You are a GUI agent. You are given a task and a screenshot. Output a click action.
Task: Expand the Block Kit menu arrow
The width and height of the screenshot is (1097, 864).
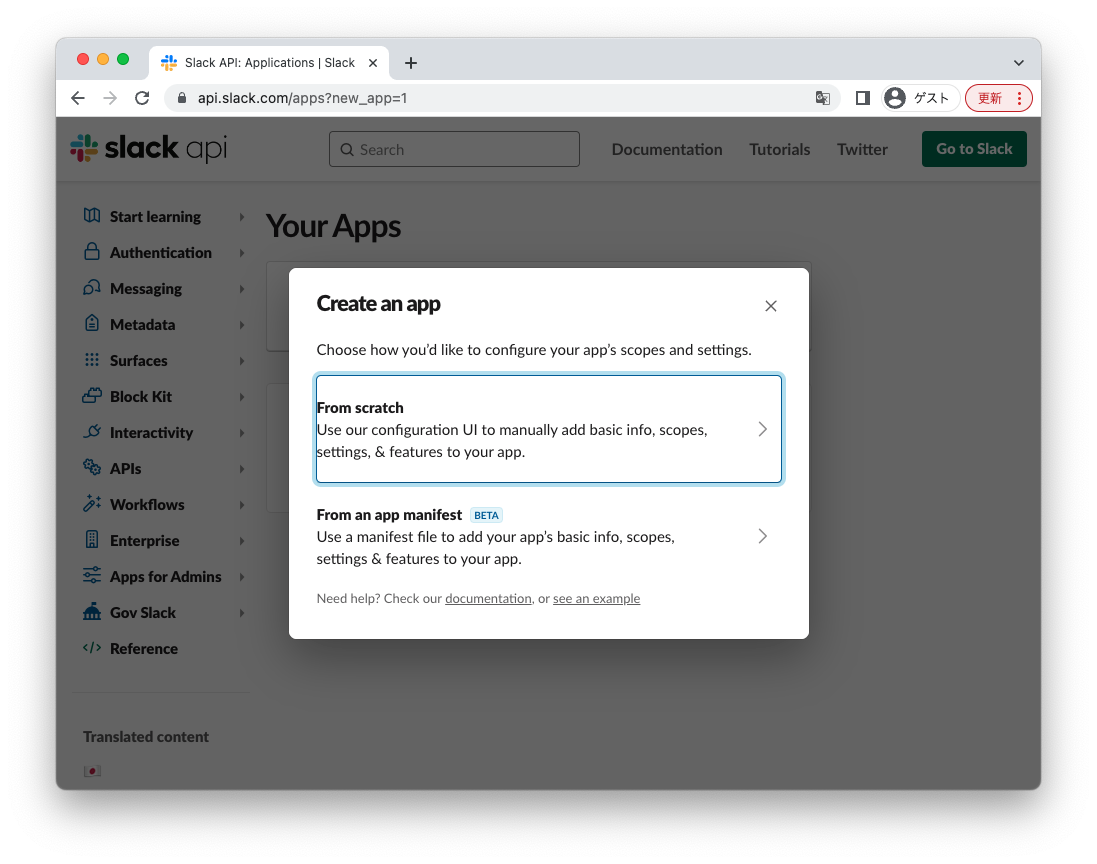[x=241, y=397]
